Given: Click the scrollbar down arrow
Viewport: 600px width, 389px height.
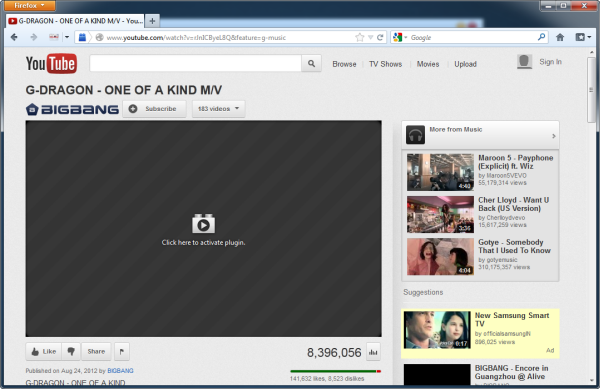Looking at the screenshot, I should [591, 381].
